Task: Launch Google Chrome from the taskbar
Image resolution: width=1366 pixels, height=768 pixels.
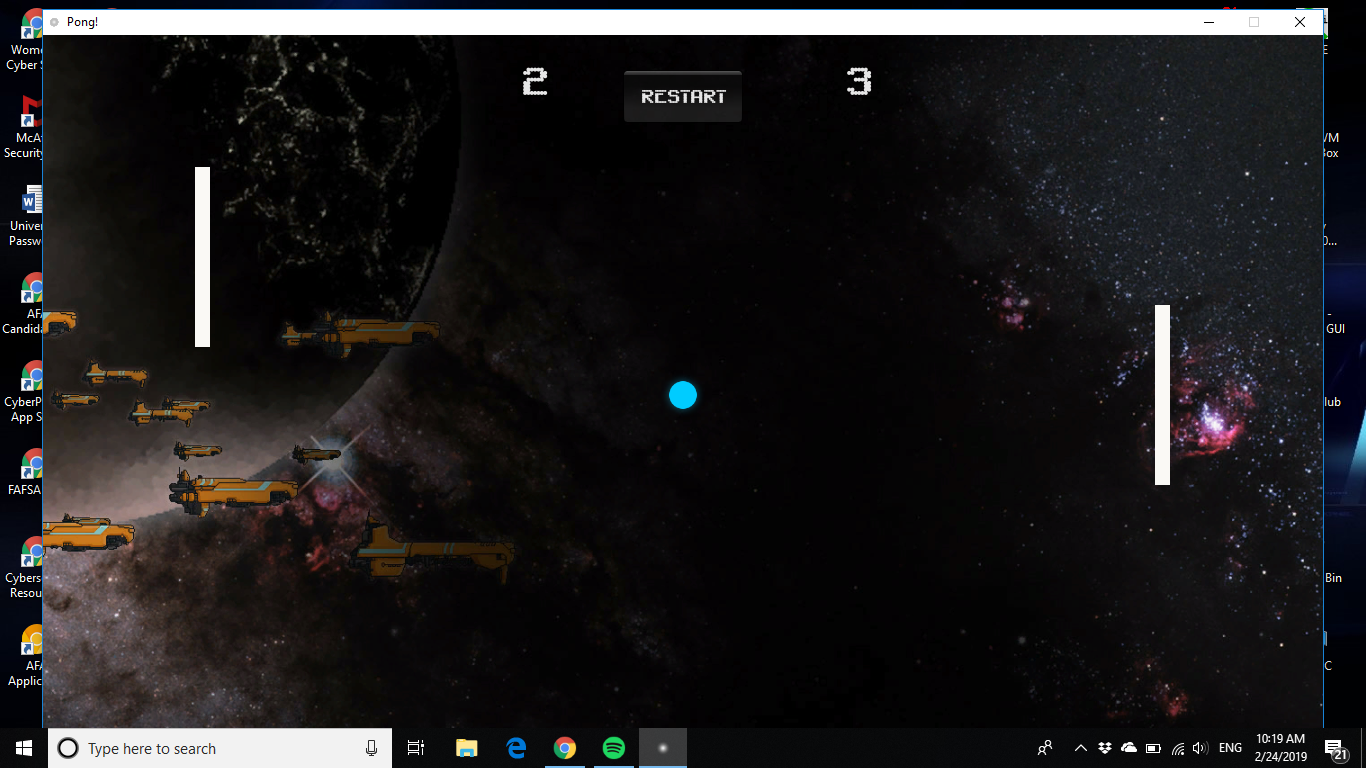Action: click(x=565, y=748)
